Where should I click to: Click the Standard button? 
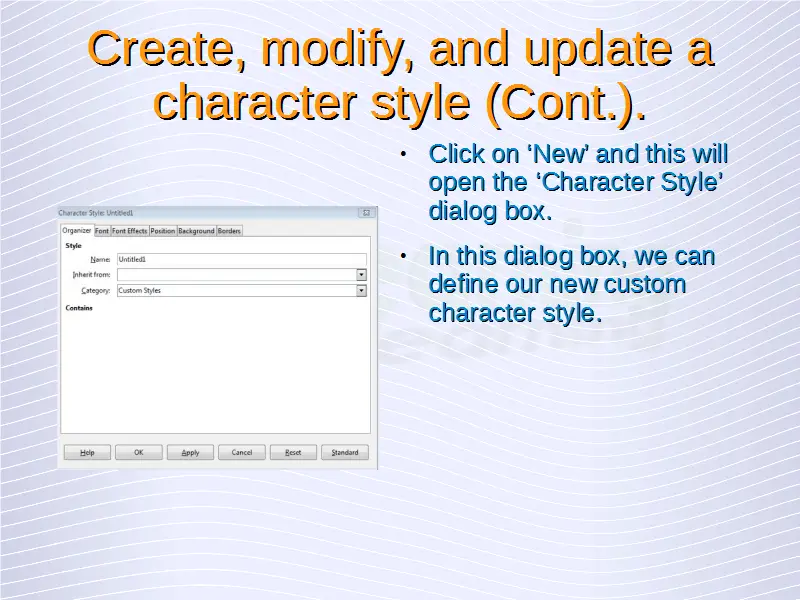tap(345, 452)
